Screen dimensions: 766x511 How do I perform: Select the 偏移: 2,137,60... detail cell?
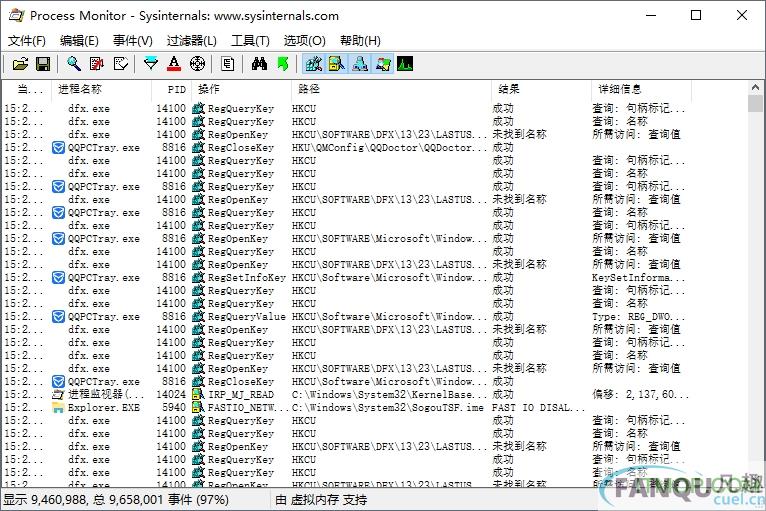pyautogui.click(x=640, y=395)
